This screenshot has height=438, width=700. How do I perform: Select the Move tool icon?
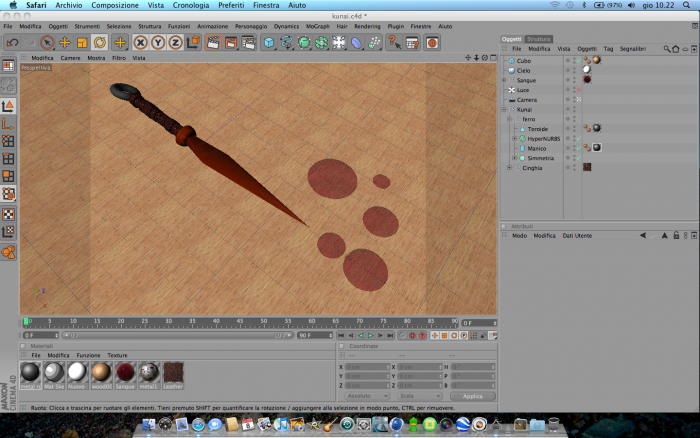[x=65, y=43]
